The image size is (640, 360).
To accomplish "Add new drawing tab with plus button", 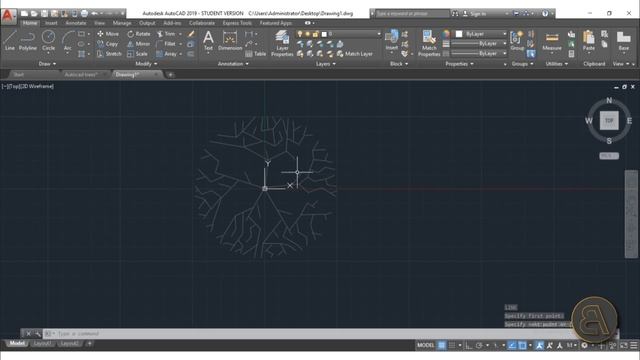I will pos(170,75).
